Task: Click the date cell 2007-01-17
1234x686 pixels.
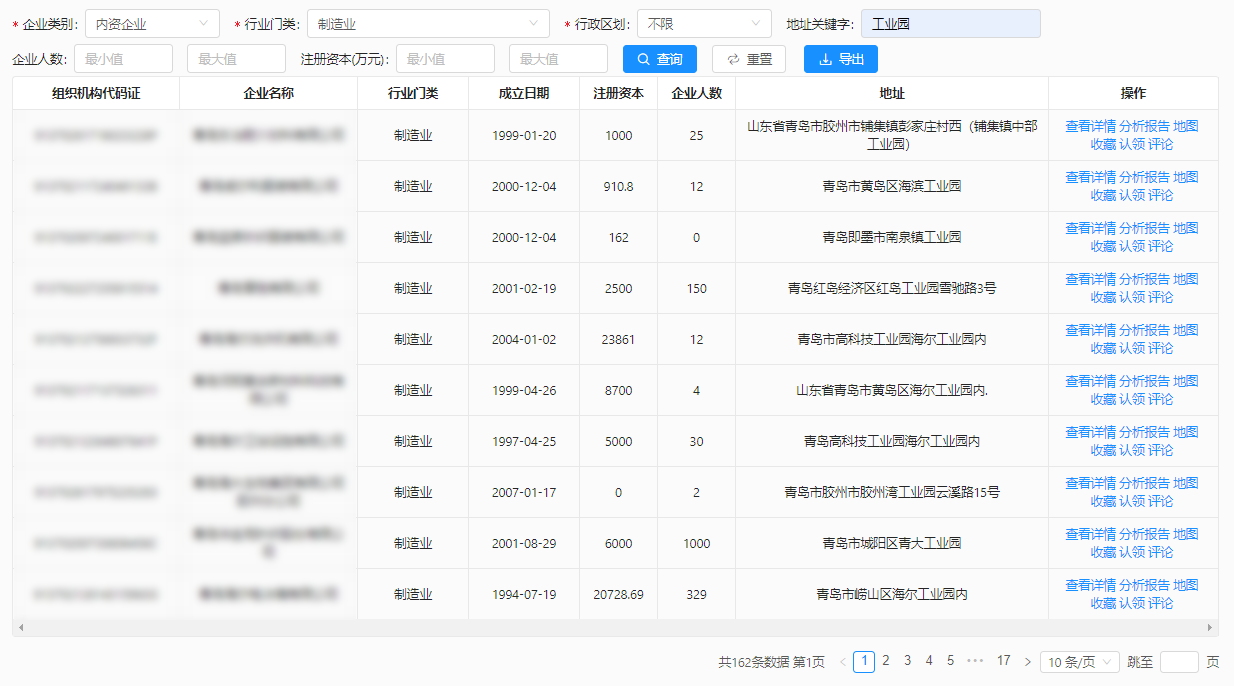Action: pos(524,492)
